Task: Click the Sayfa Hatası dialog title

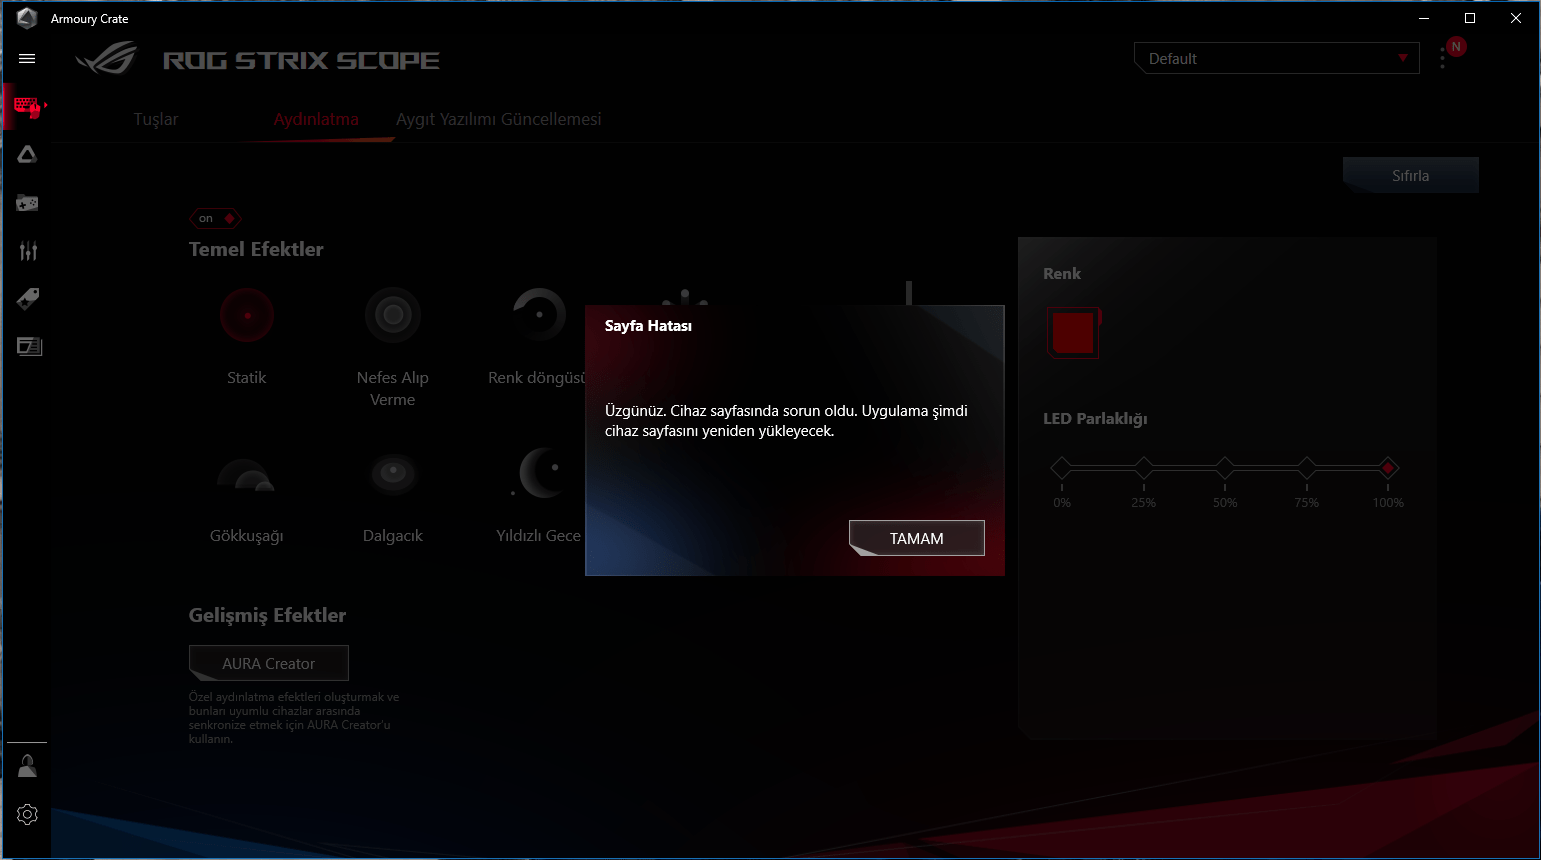Action: (648, 326)
